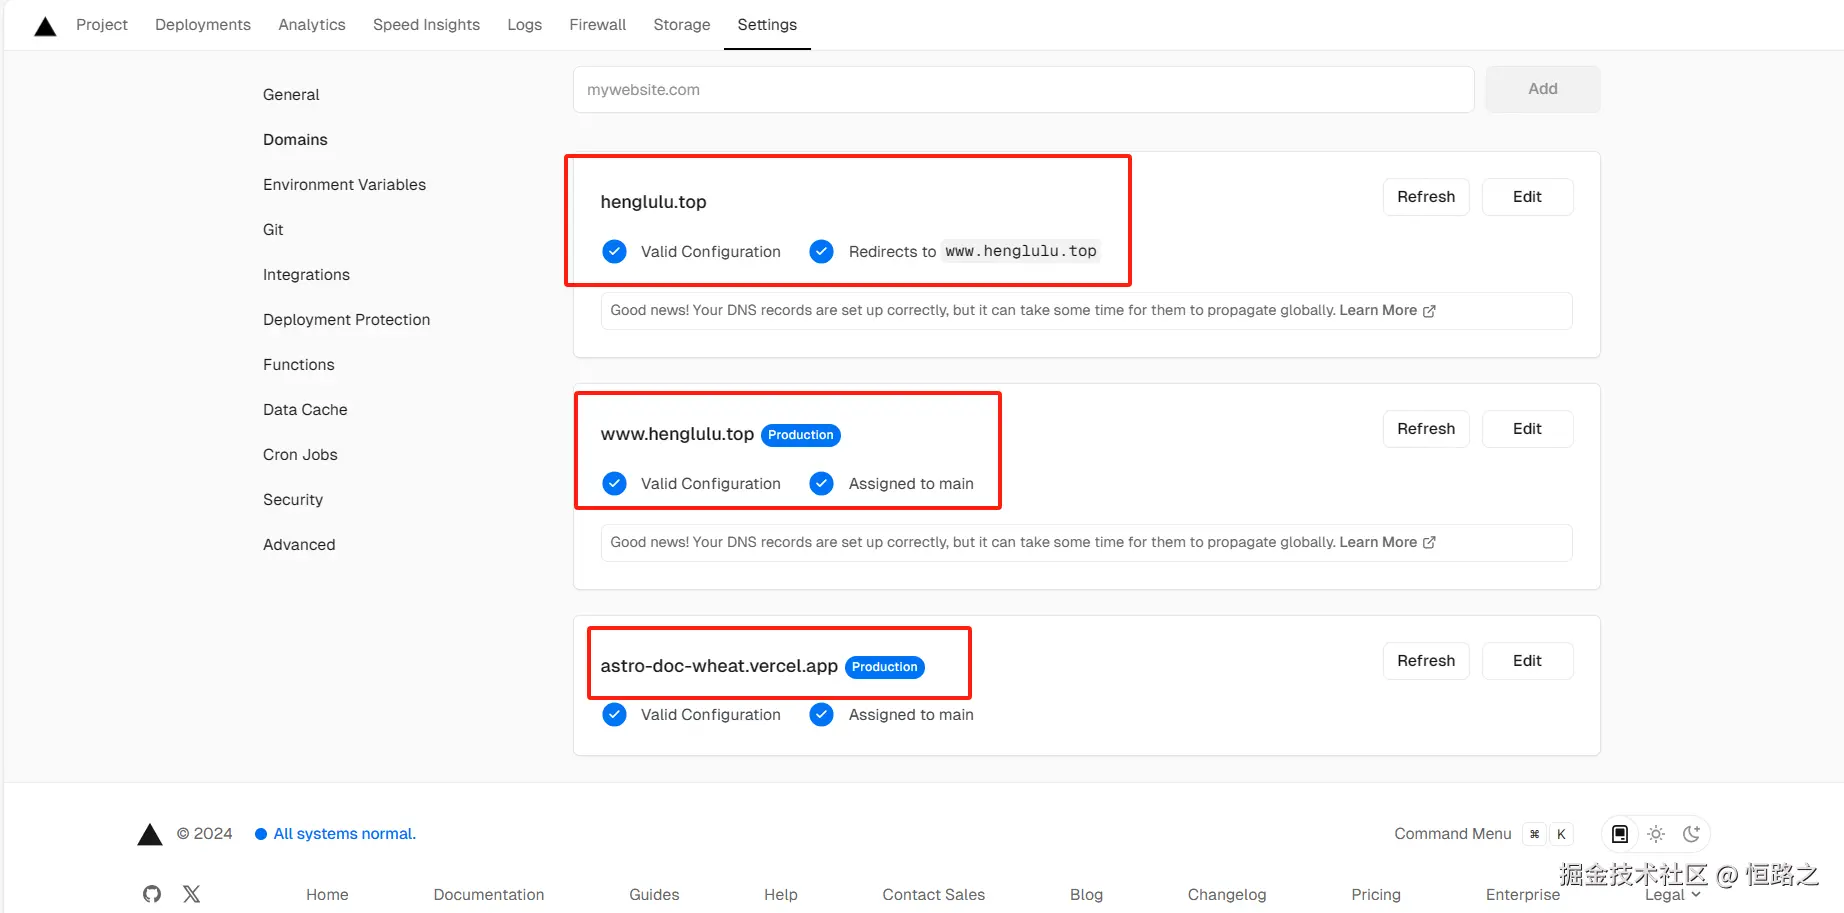This screenshot has height=913, width=1844.
Task: Open Cron Jobs settings
Action: point(300,455)
